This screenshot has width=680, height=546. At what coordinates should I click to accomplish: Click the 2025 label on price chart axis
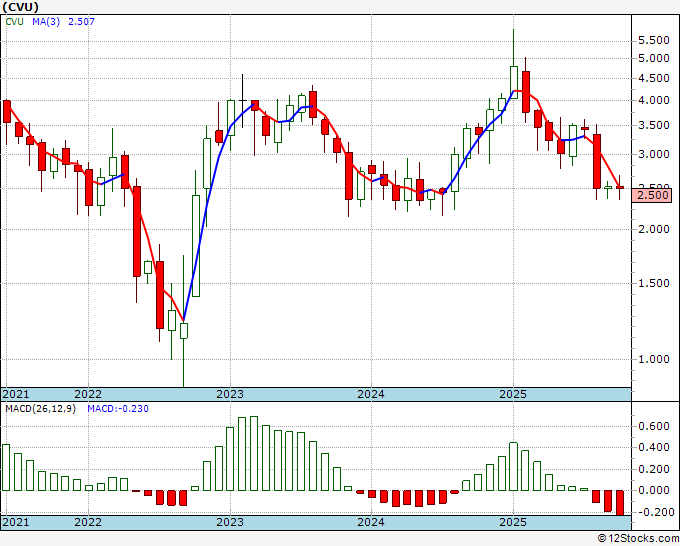click(513, 394)
